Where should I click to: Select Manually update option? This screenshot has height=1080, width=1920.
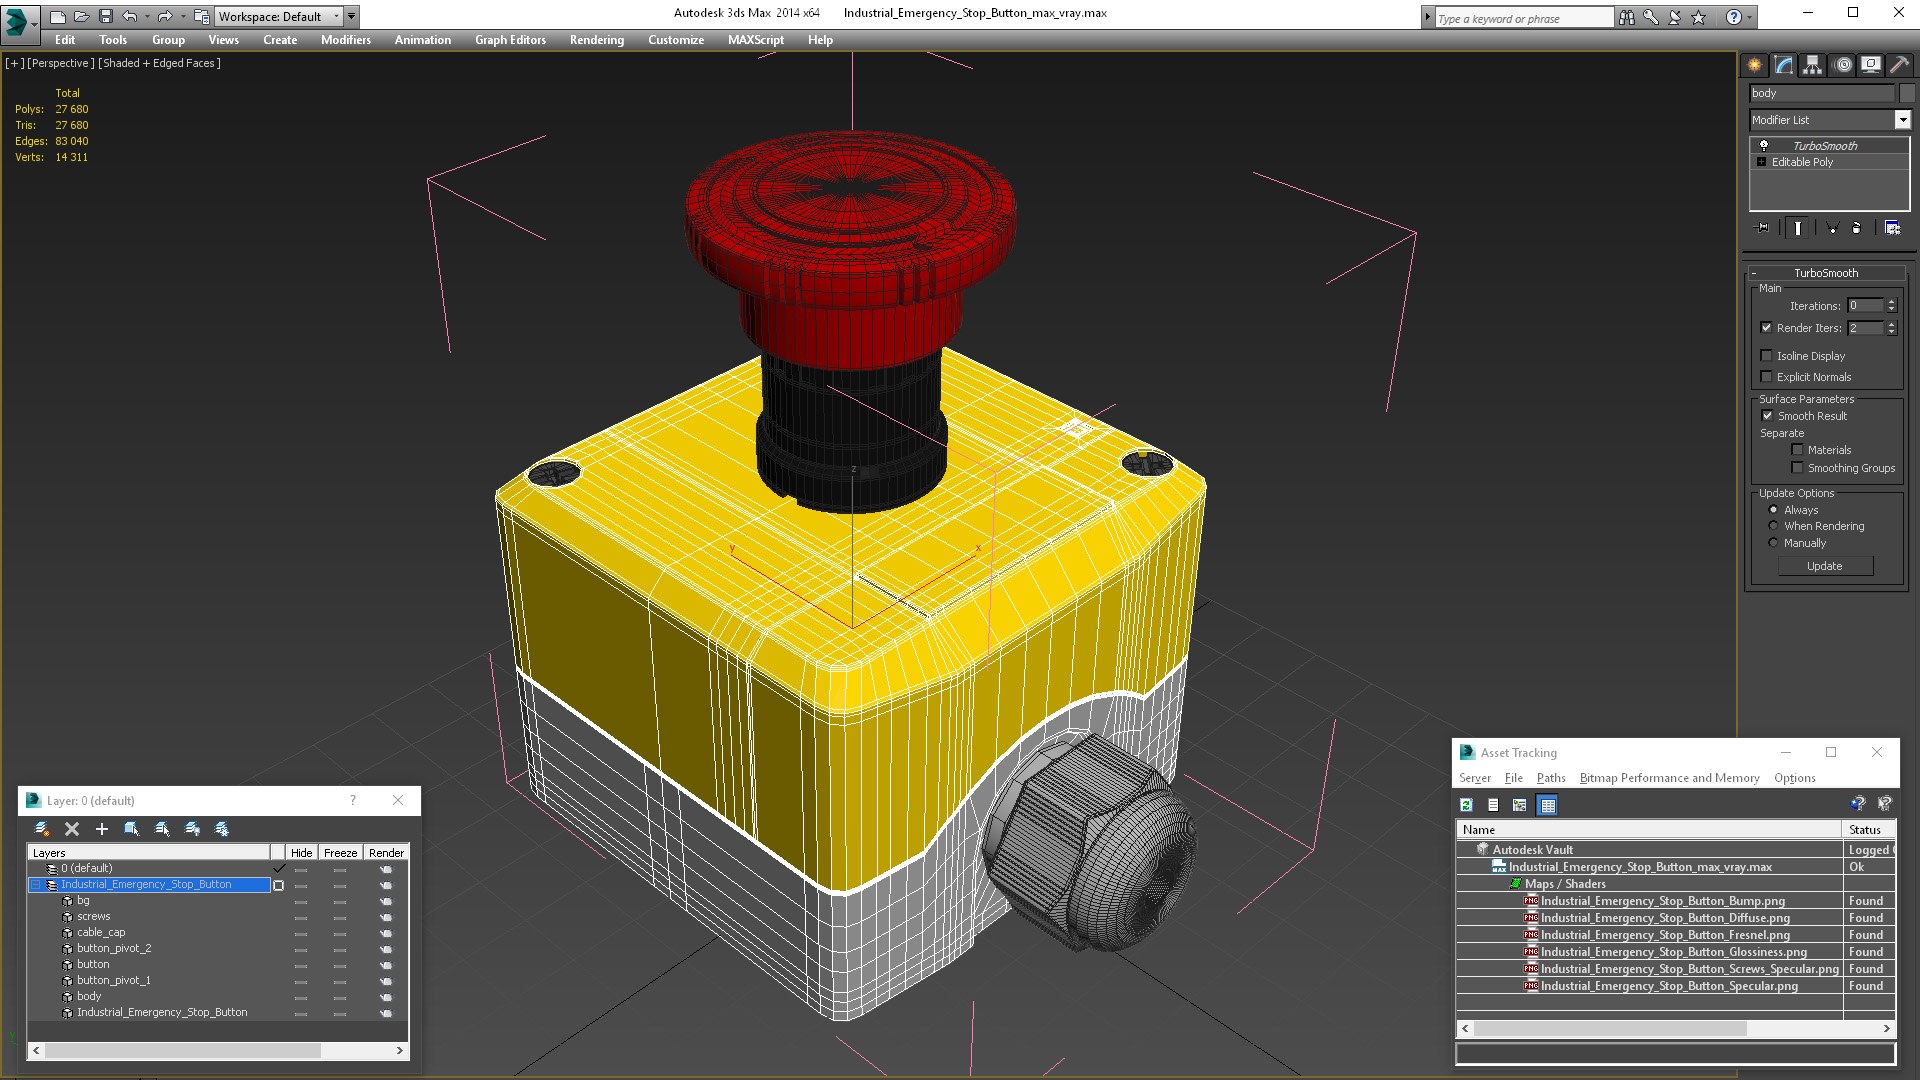pos(1773,543)
